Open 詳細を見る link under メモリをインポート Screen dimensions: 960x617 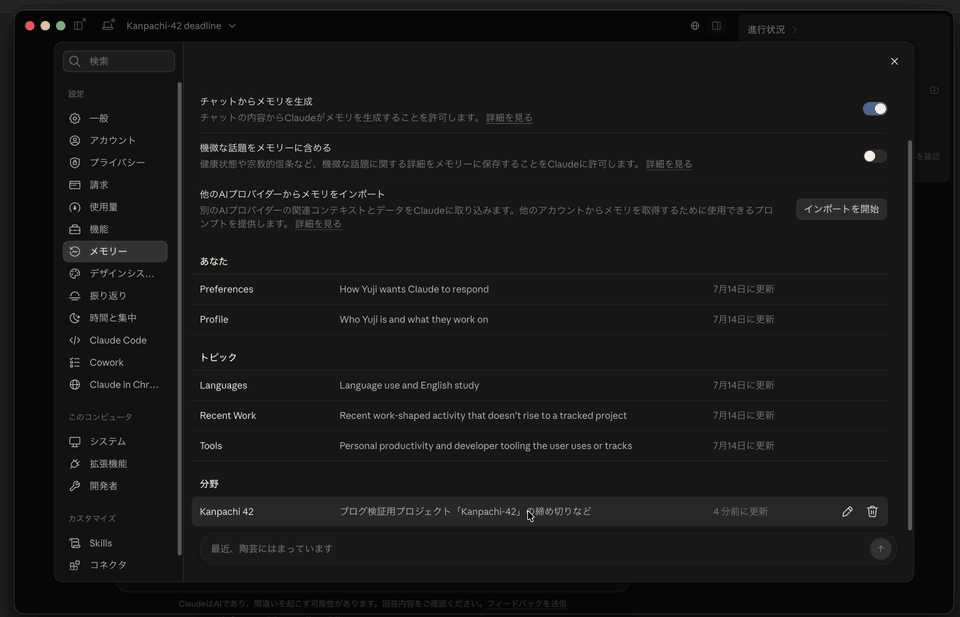pyautogui.click(x=318, y=224)
